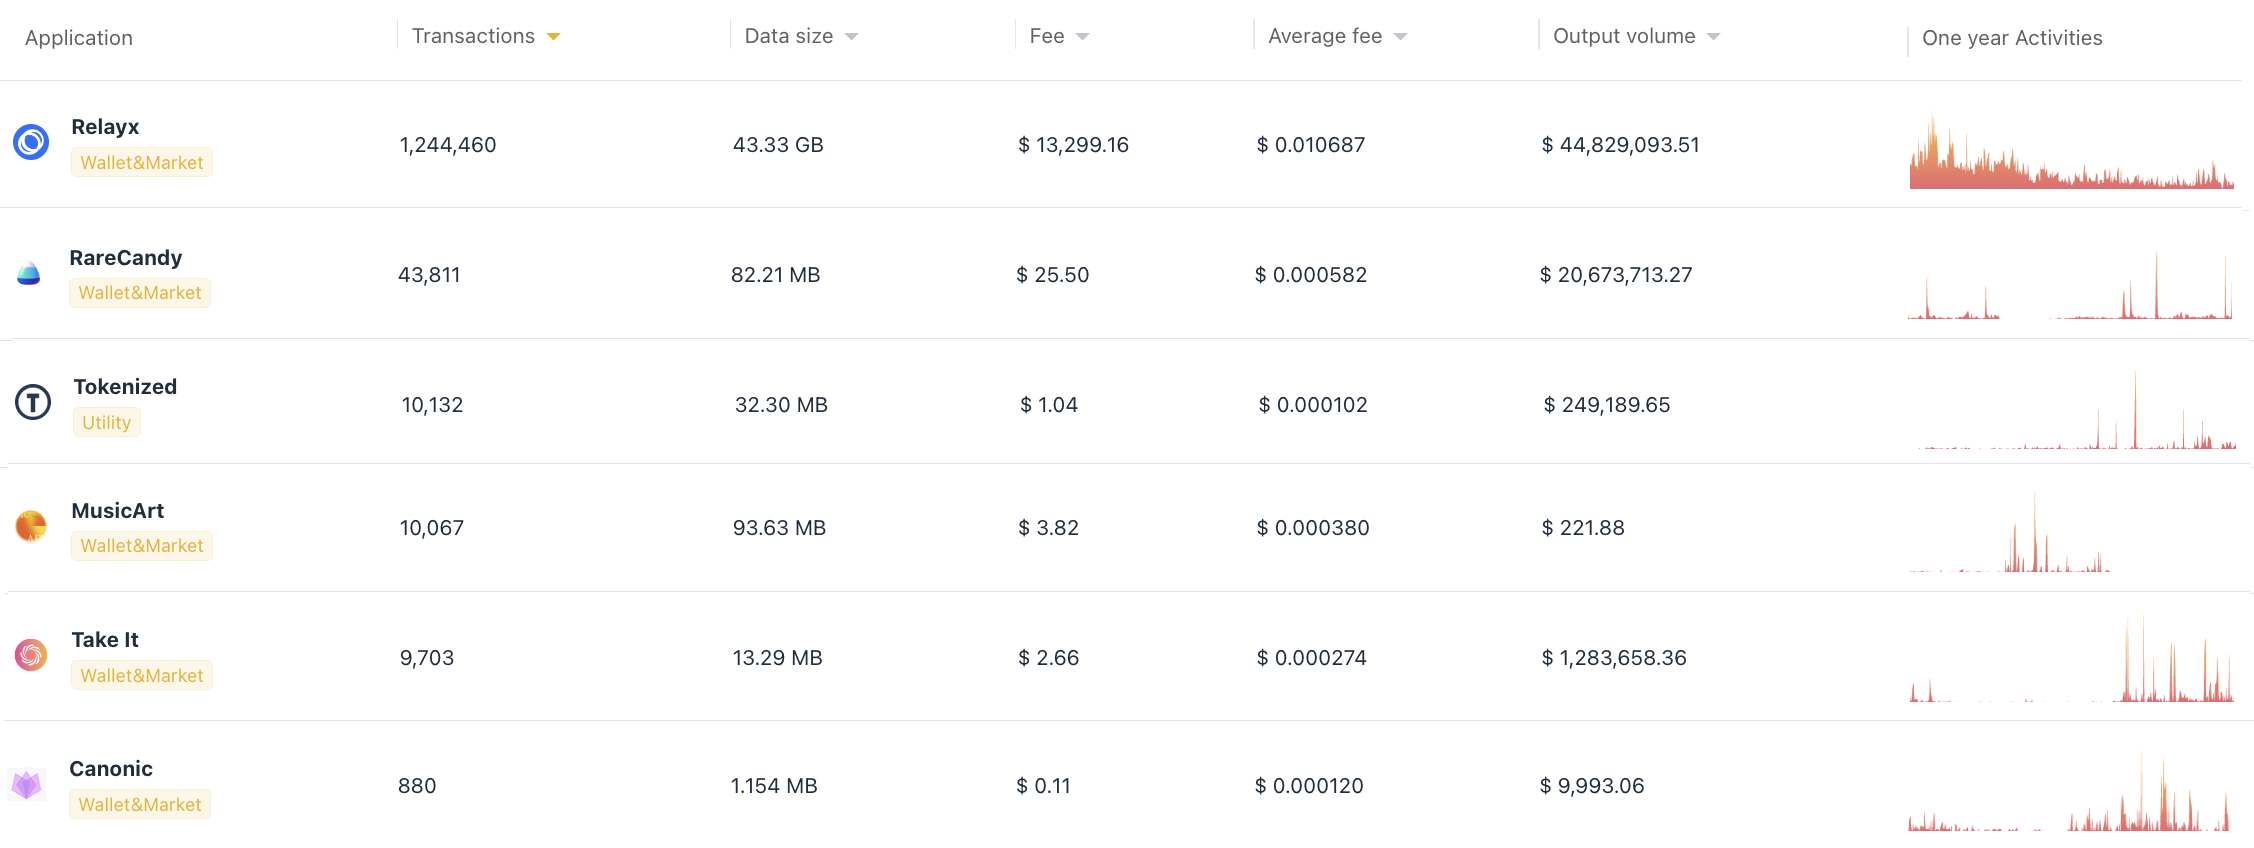The image size is (2254, 848).
Task: Click the Relayx one year activity chart
Action: tap(2071, 150)
